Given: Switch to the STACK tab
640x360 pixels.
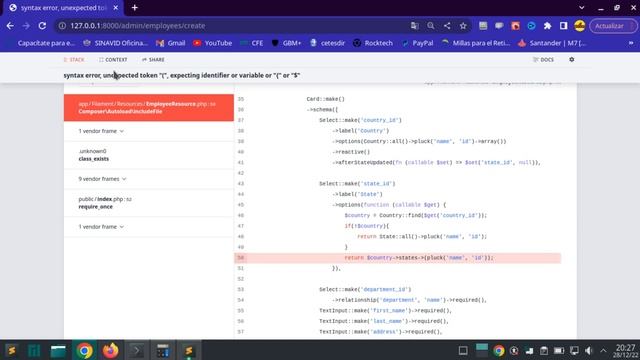Looking at the screenshot, I should (x=74, y=60).
